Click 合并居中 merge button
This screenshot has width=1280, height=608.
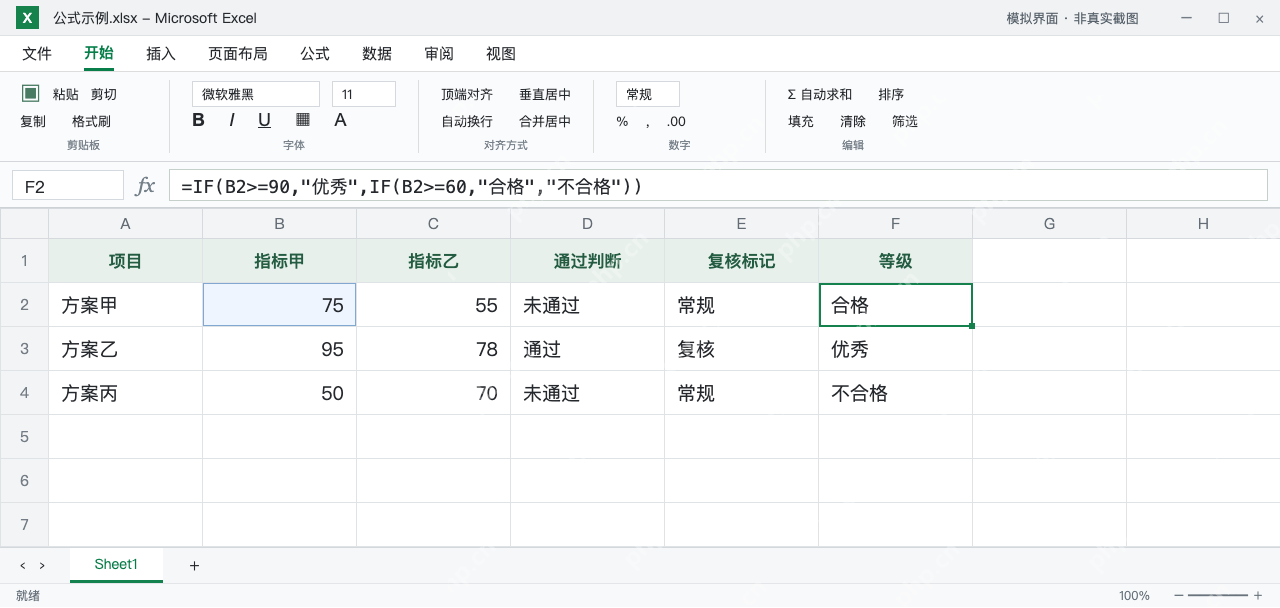click(545, 122)
